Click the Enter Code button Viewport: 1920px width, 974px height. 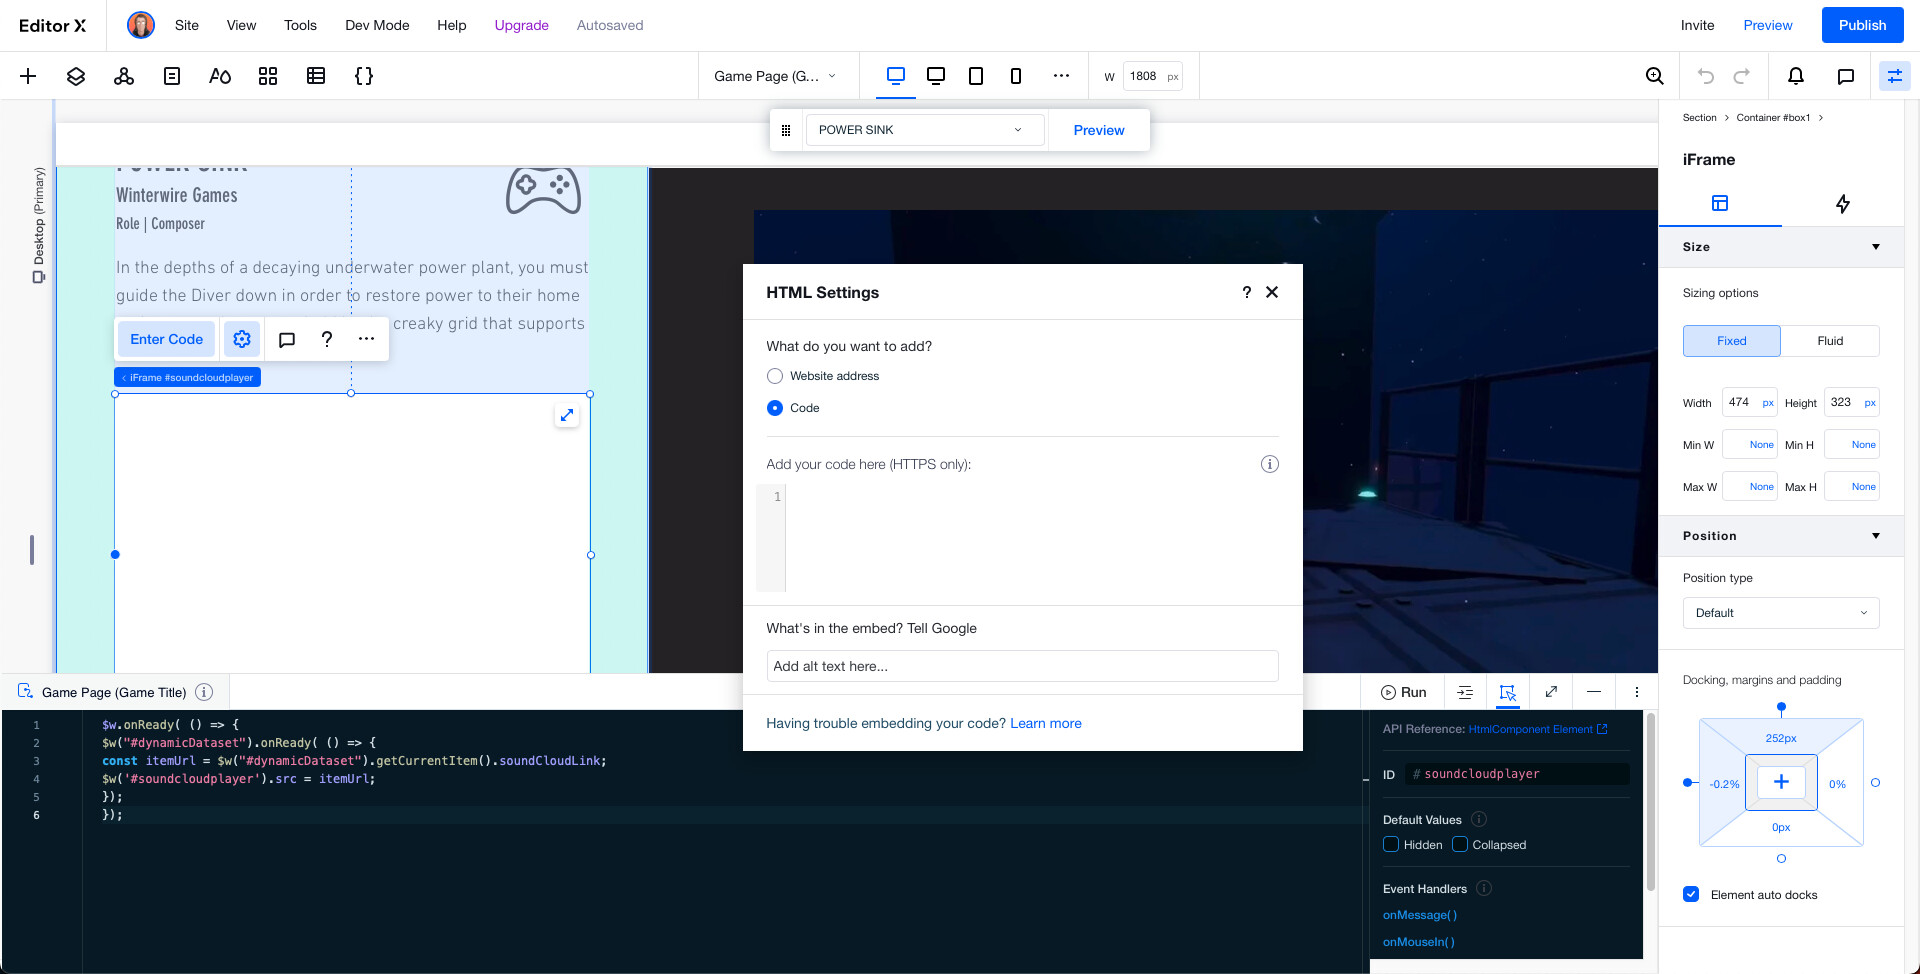(167, 339)
